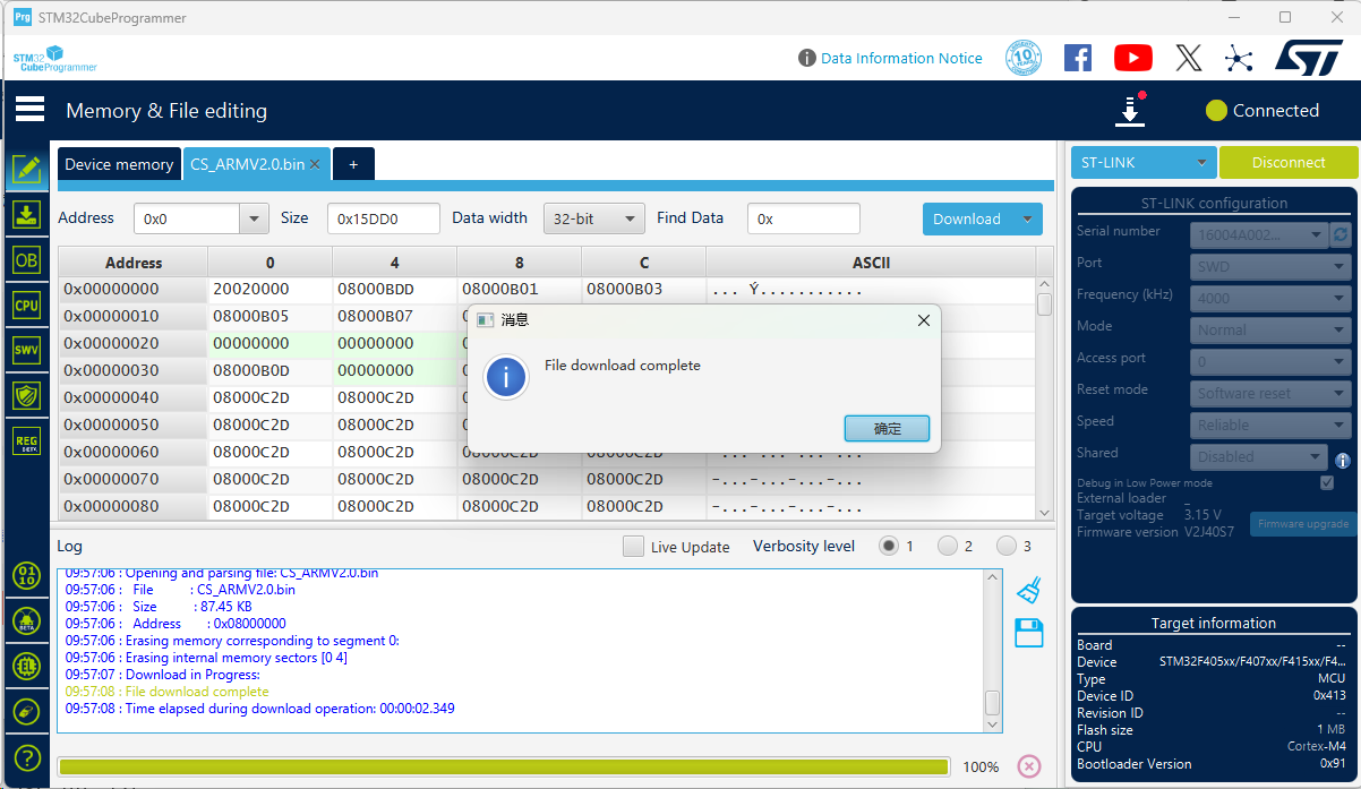Open the SWV viewer icon

26,350
